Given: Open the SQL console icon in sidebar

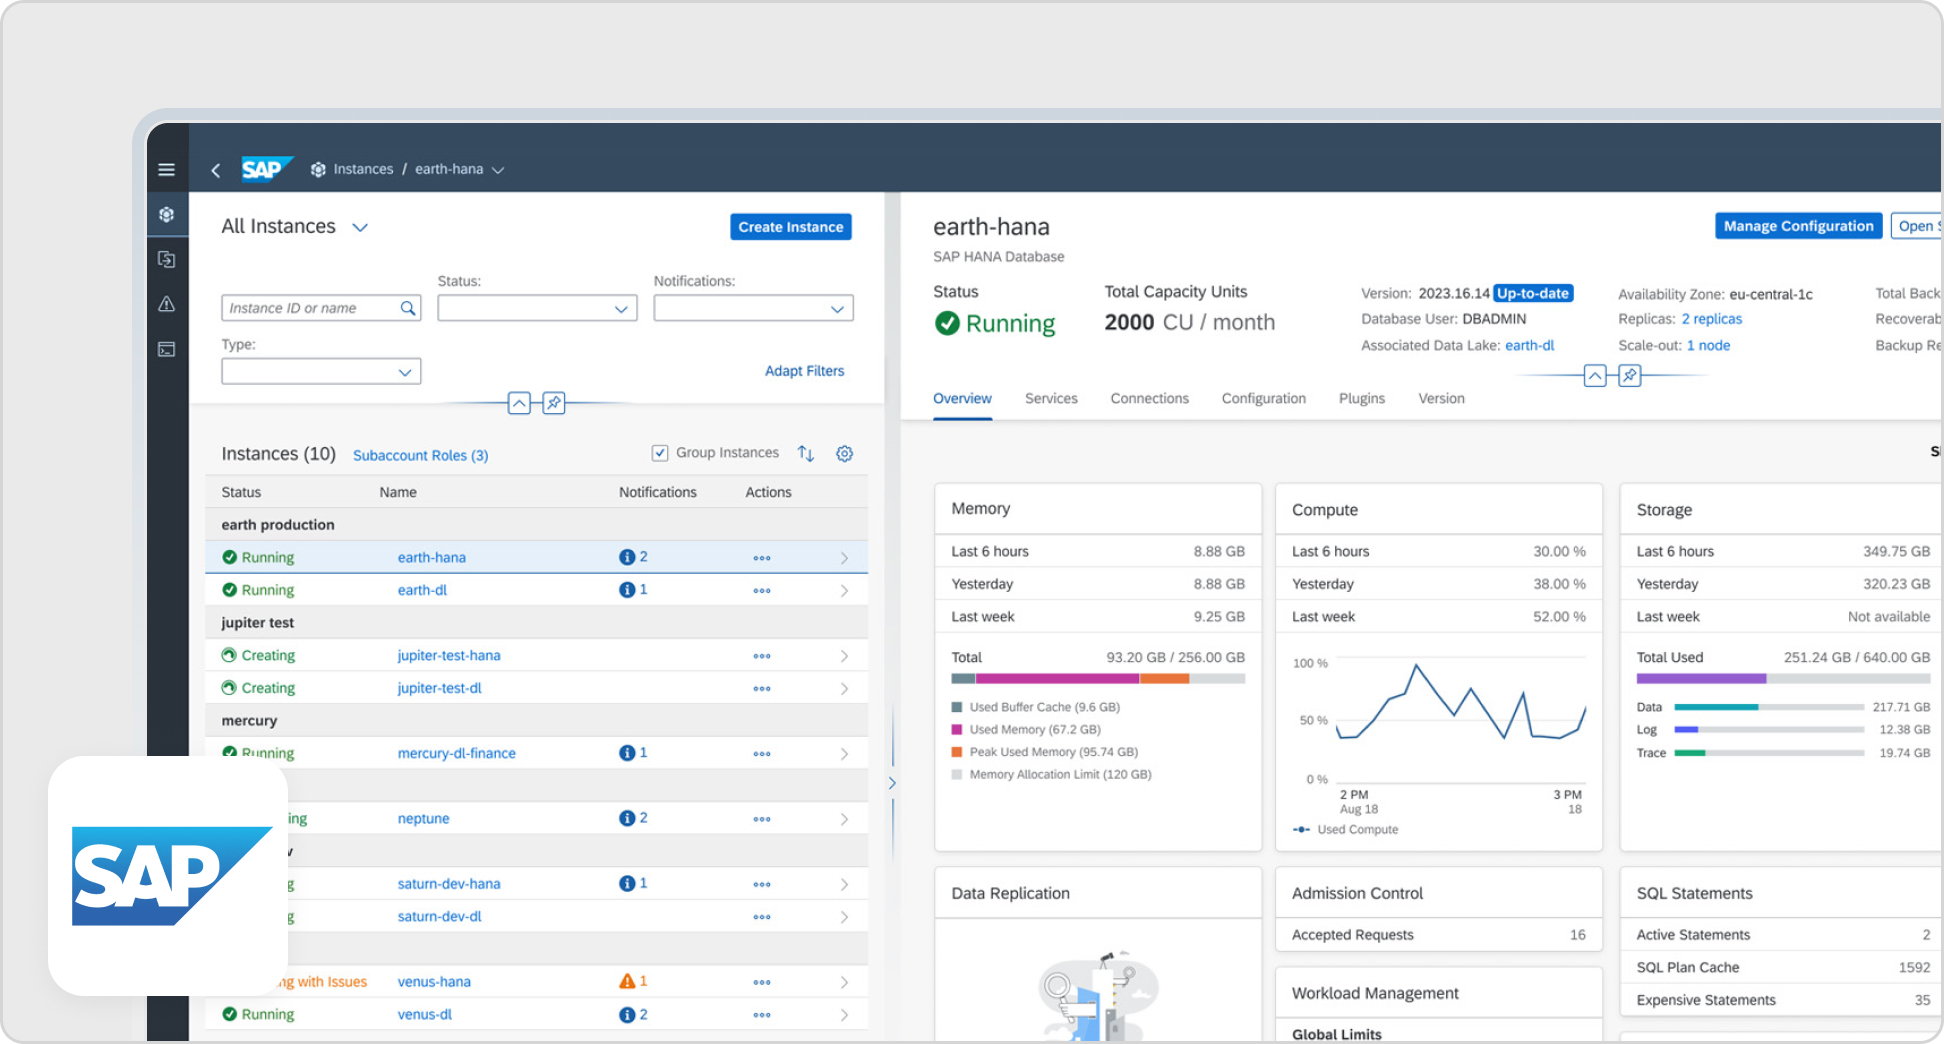Looking at the screenshot, I should point(167,349).
